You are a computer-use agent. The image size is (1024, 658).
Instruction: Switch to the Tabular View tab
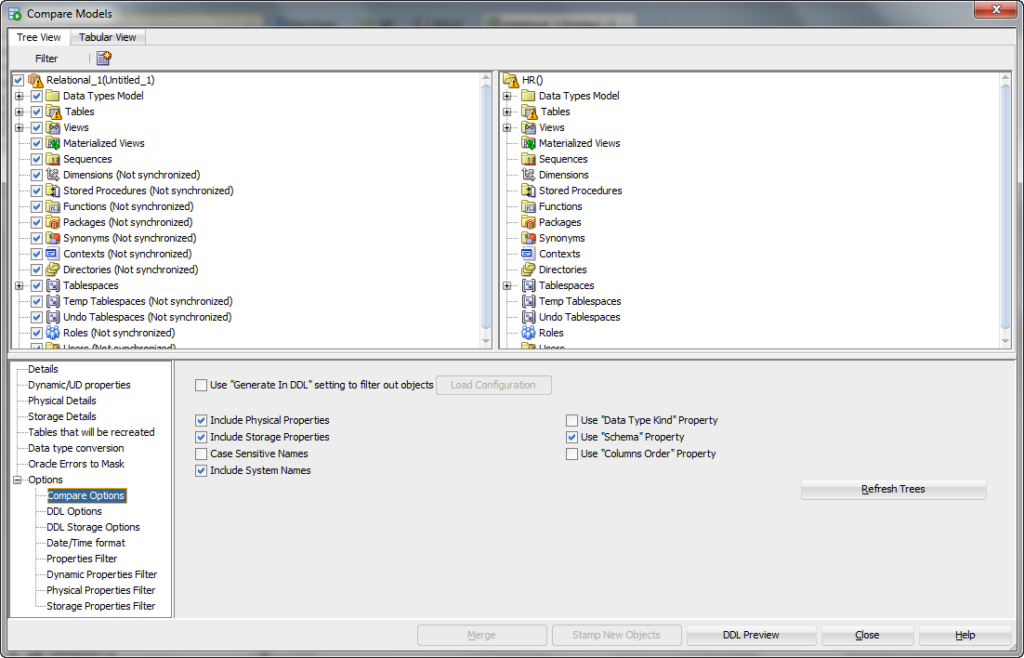click(108, 37)
